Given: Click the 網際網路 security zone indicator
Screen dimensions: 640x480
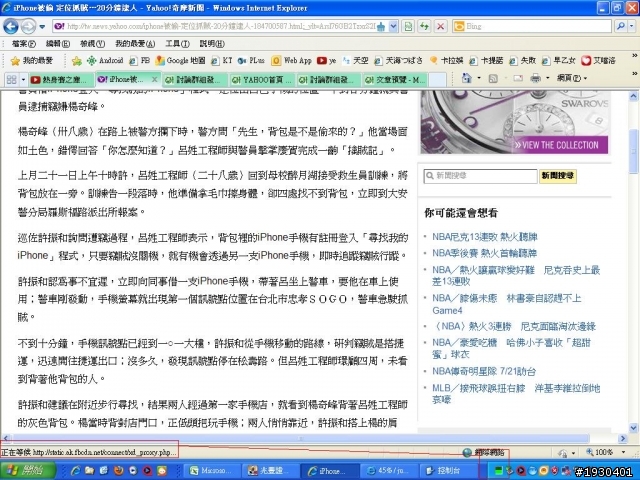Looking at the screenshot, I should 485,452.
